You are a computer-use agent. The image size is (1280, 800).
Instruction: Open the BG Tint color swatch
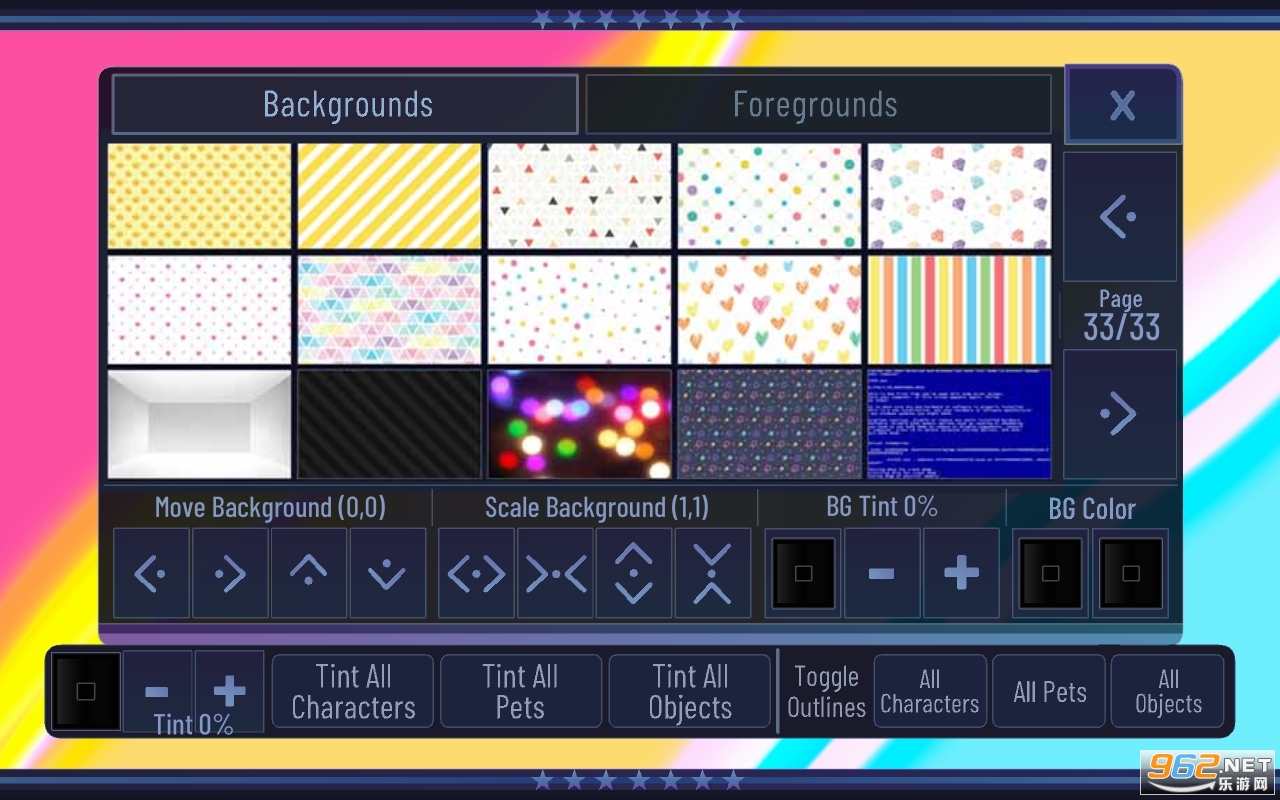tap(803, 573)
